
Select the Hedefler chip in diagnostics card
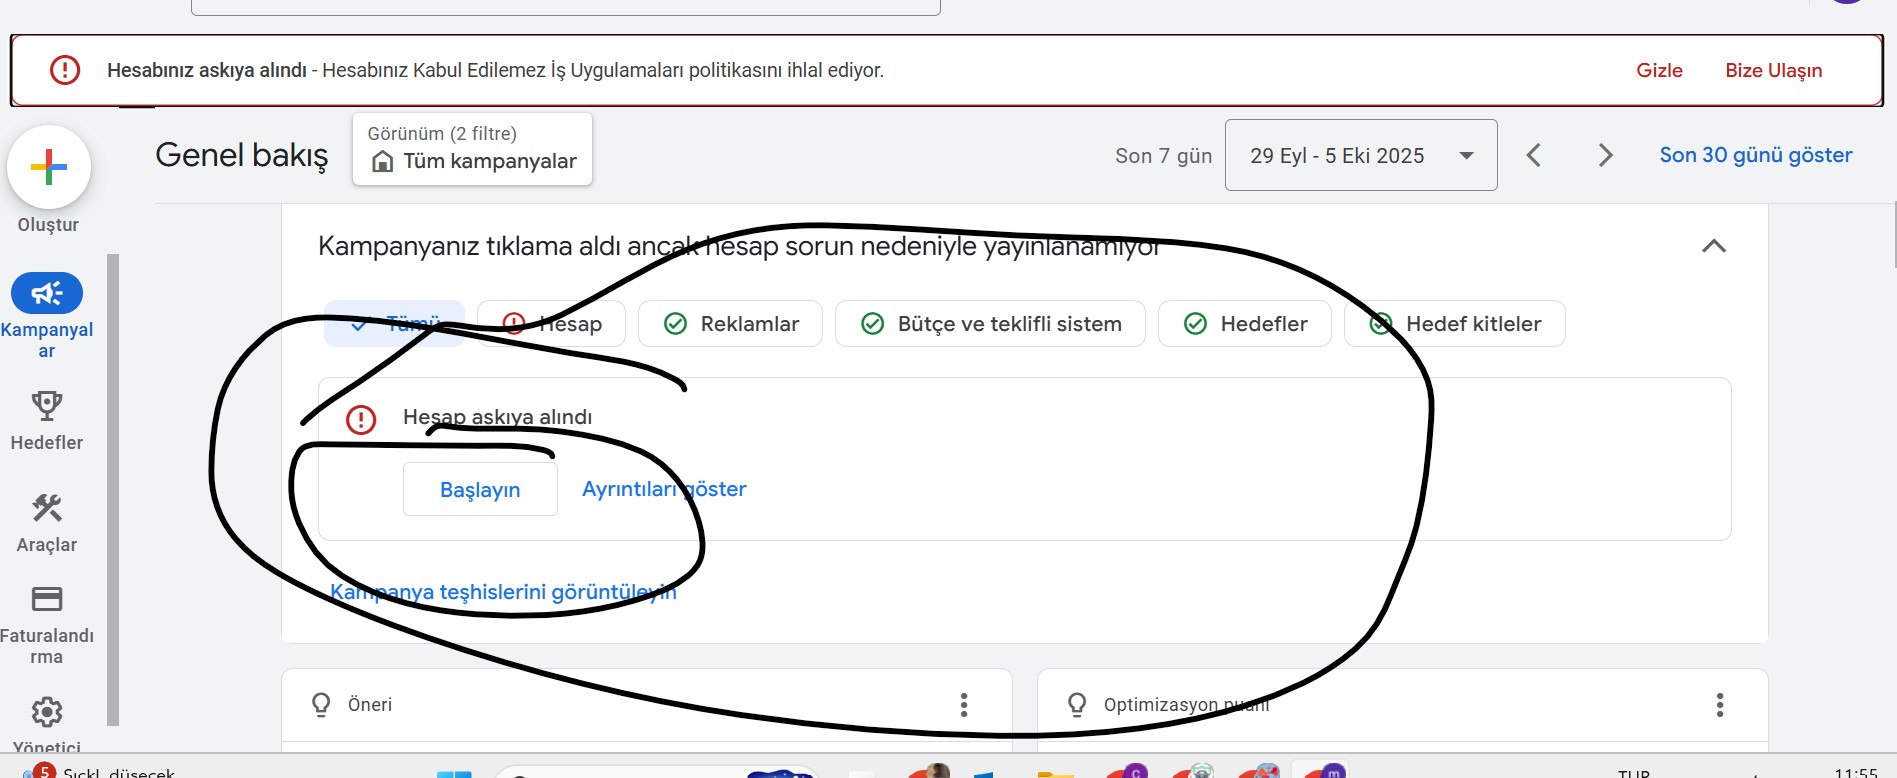point(1245,324)
